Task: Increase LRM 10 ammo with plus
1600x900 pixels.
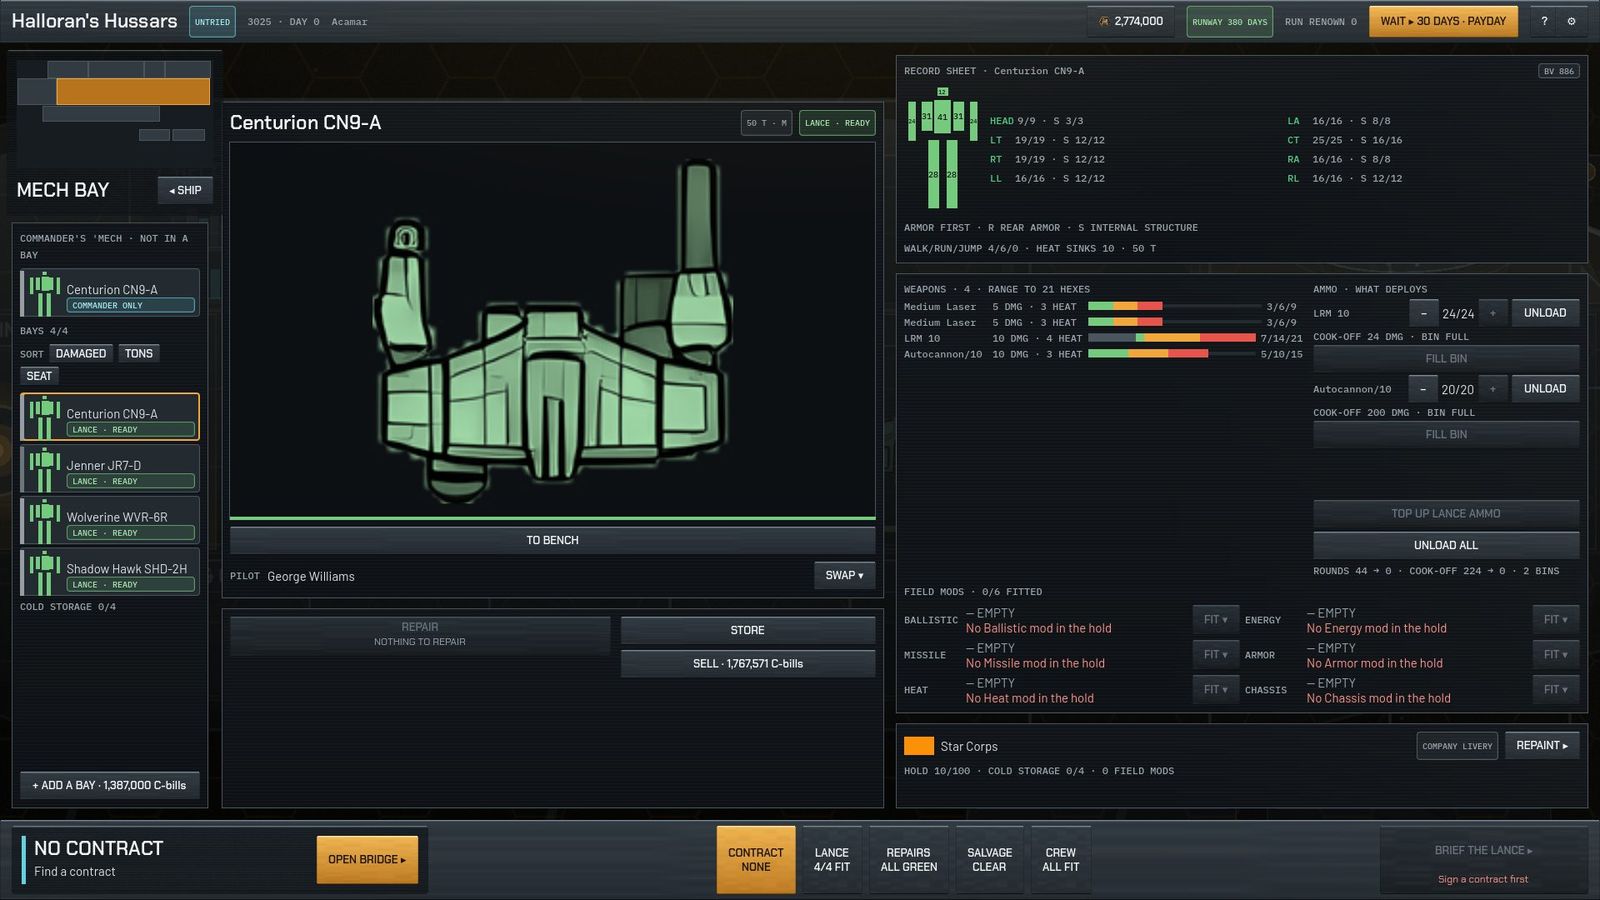Action: click(1493, 313)
